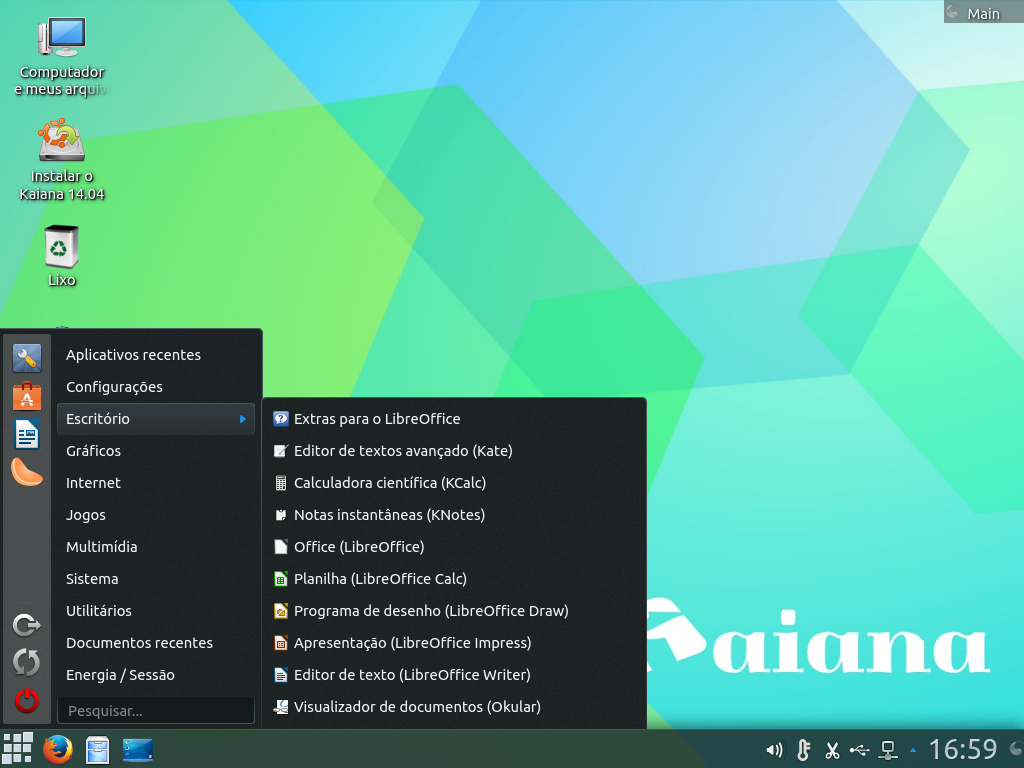This screenshot has width=1024, height=768.
Task: Click the USB device notifier tray icon
Action: point(859,750)
